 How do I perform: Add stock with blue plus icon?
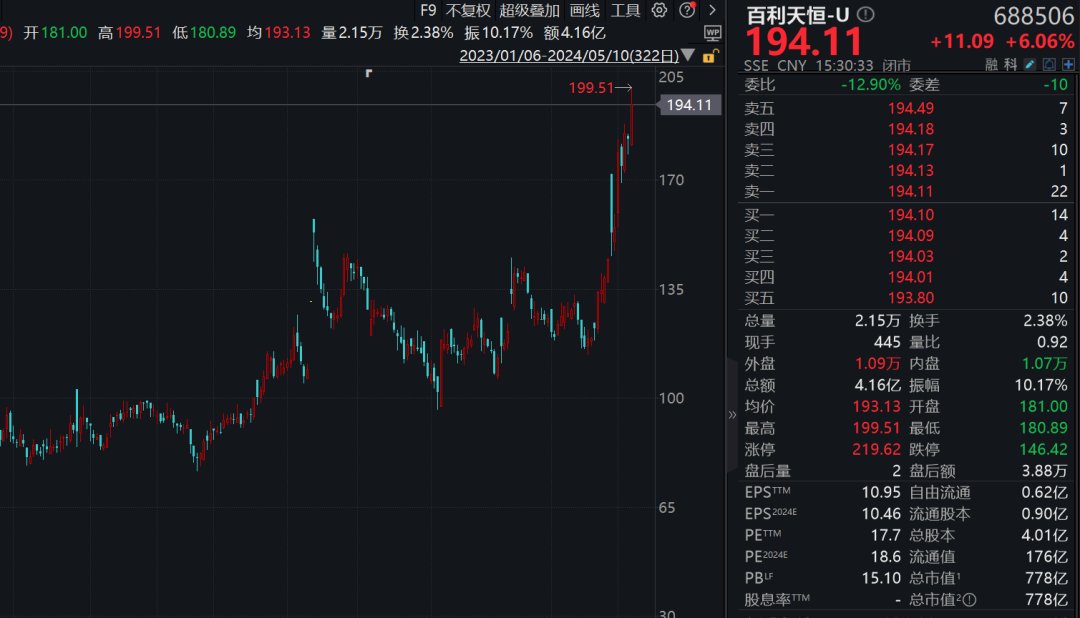(1068, 65)
